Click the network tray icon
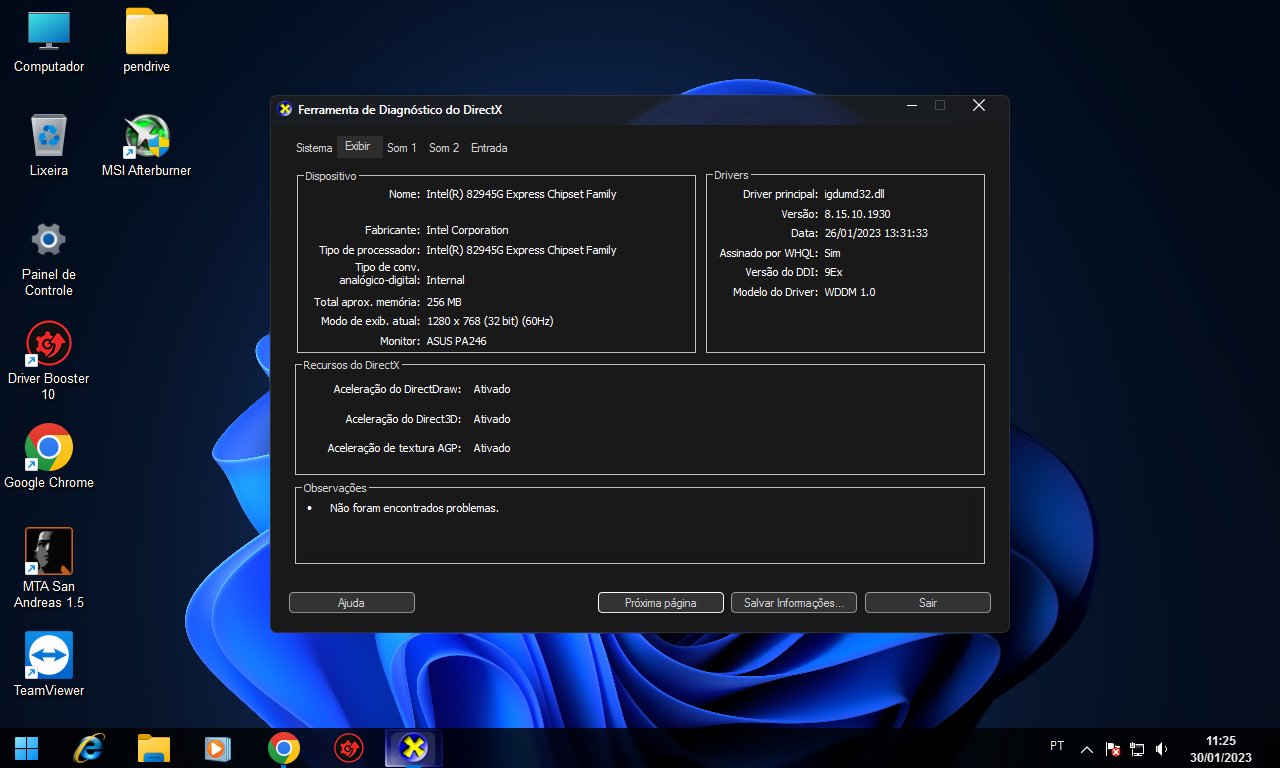Viewport: 1280px width, 768px height. (1137, 749)
